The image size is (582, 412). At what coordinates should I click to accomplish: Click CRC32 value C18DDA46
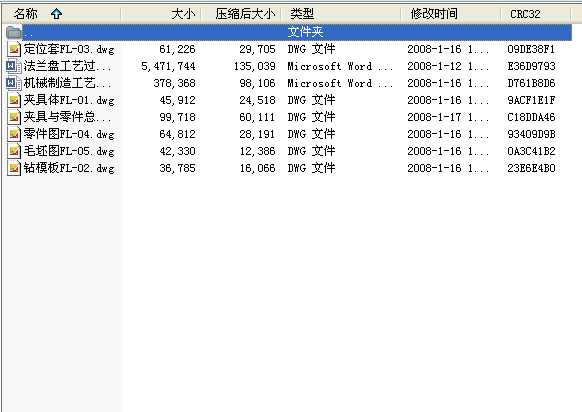[x=531, y=117]
